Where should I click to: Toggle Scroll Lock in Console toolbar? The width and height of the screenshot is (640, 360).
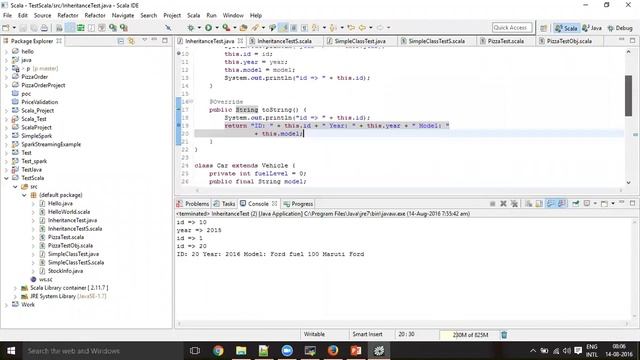pyautogui.click(x=539, y=203)
